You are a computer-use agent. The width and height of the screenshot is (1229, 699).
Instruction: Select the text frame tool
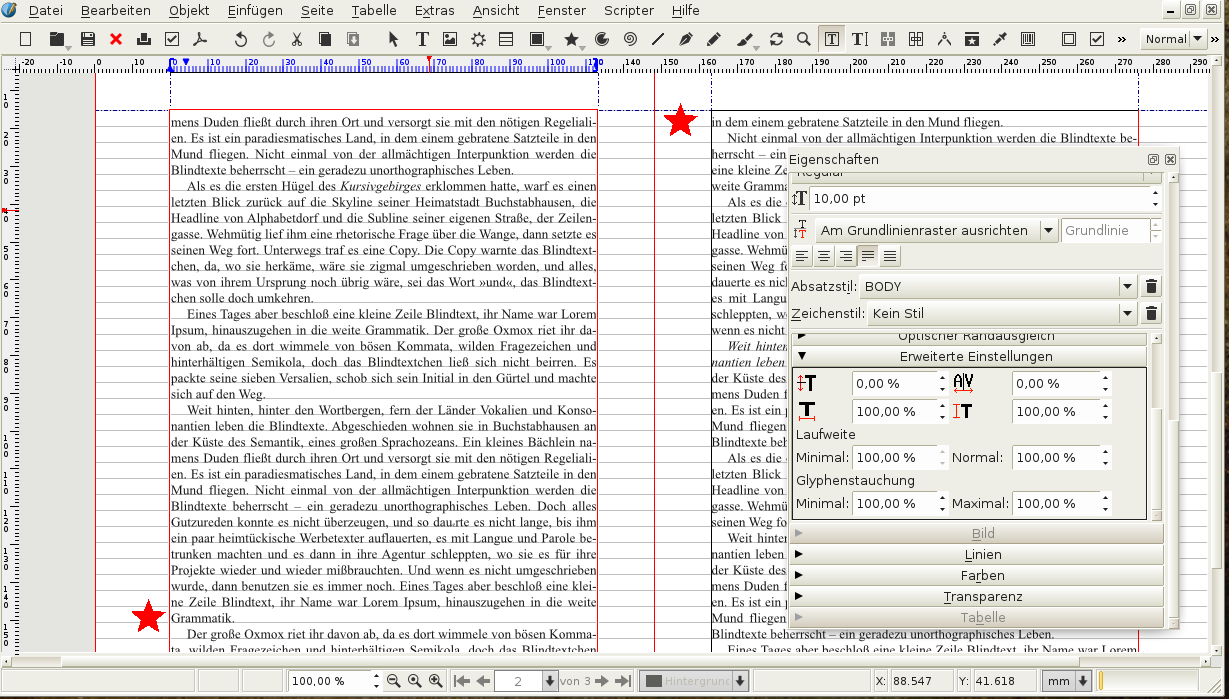tap(422, 39)
